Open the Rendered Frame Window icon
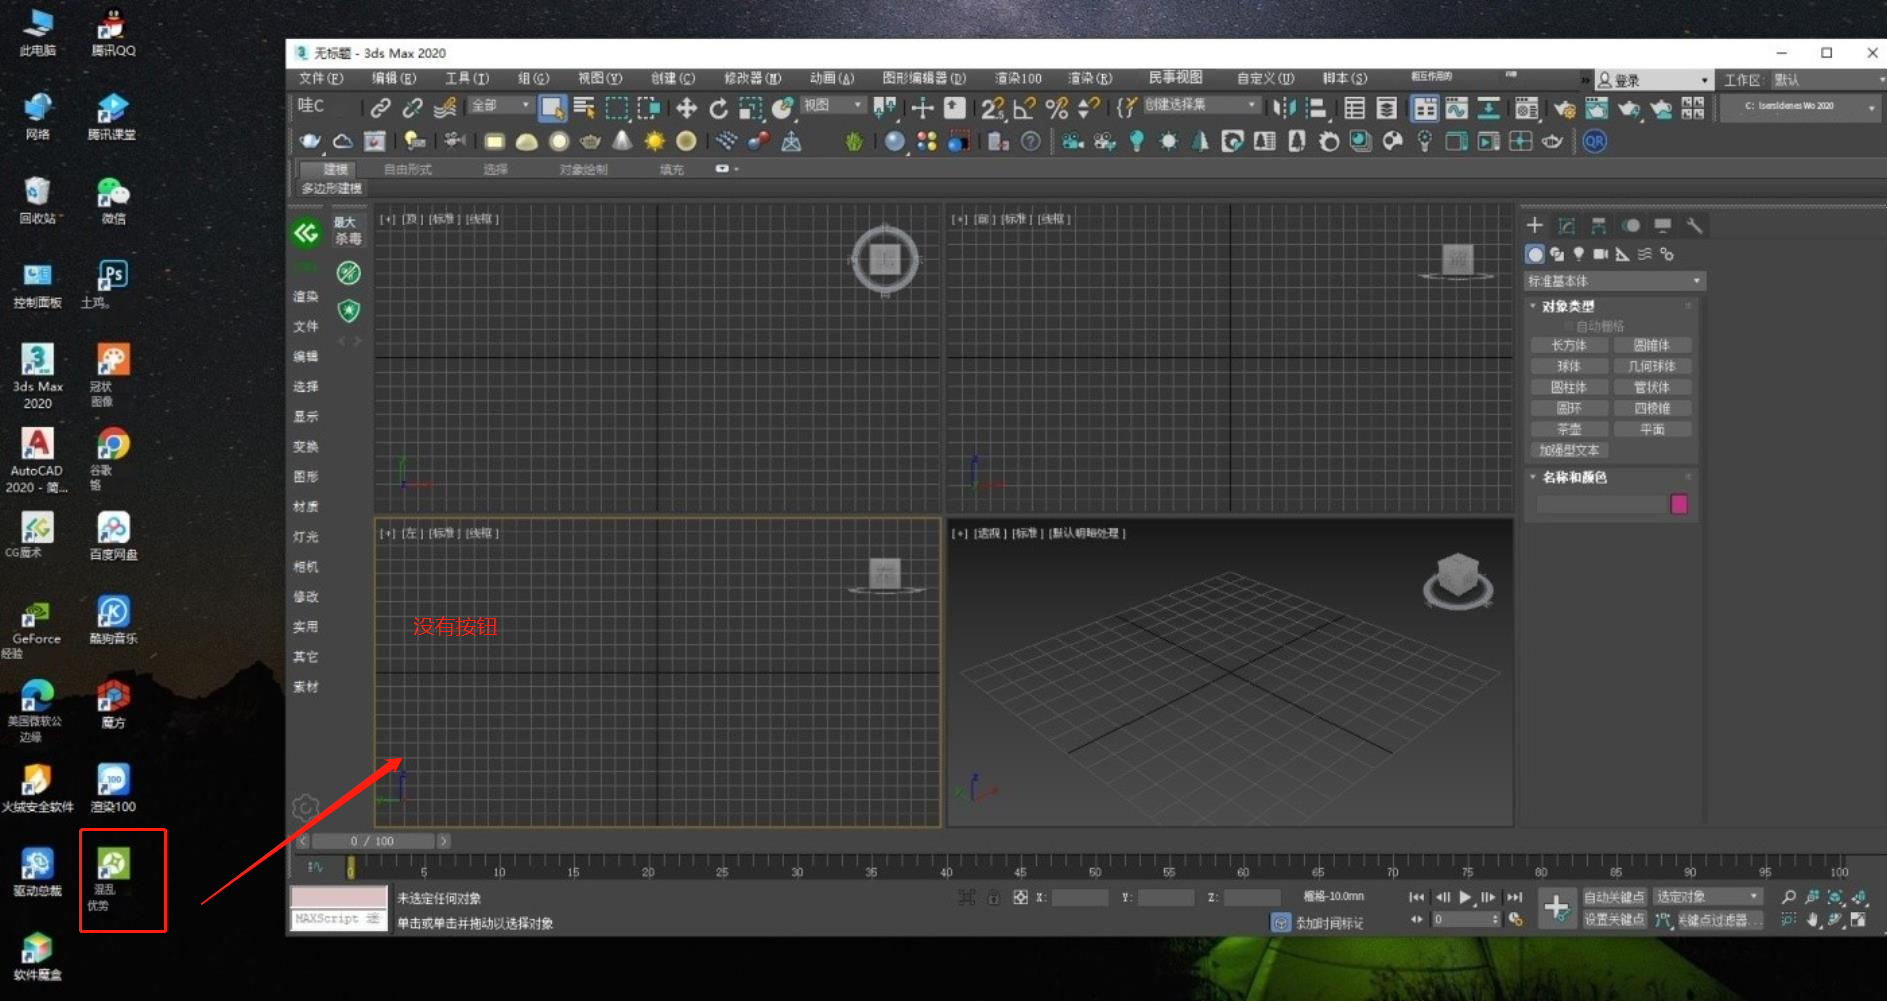This screenshot has width=1887, height=1001. tap(1596, 108)
